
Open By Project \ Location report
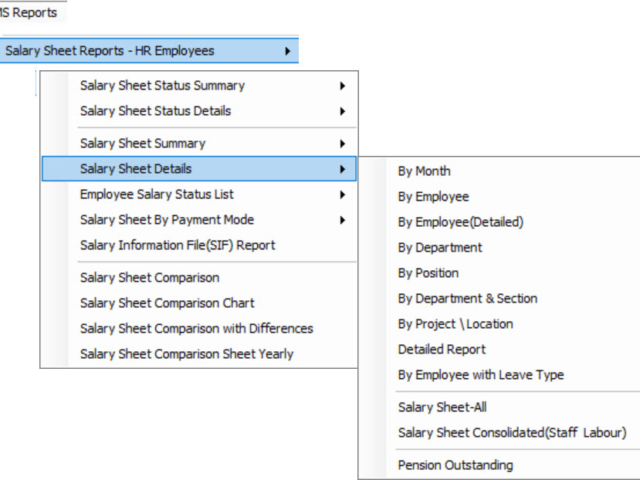[x=455, y=324]
